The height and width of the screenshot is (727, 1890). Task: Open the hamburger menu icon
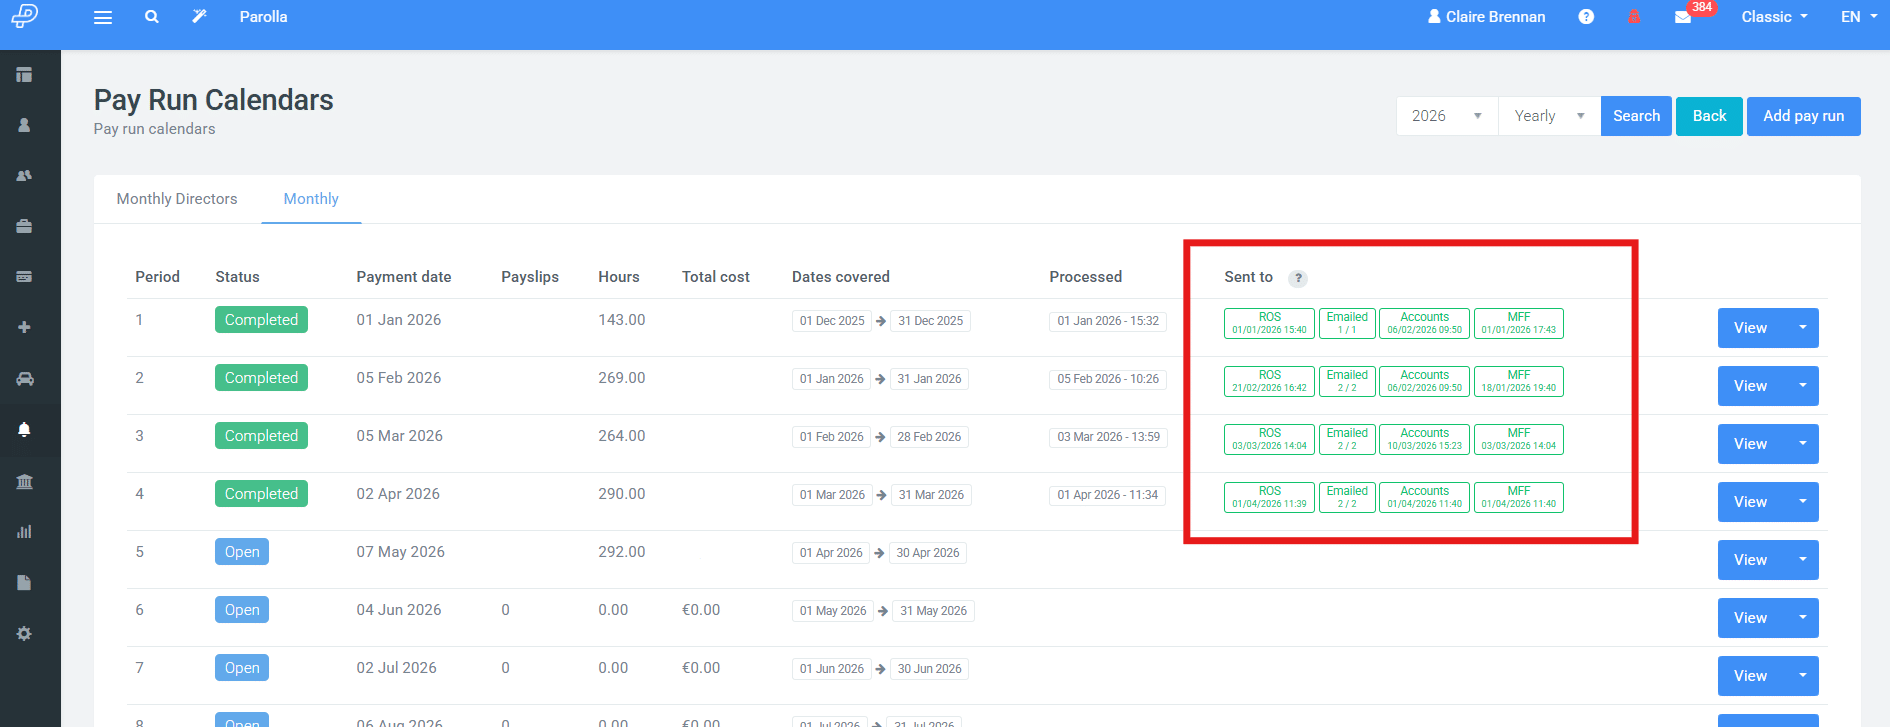(103, 17)
